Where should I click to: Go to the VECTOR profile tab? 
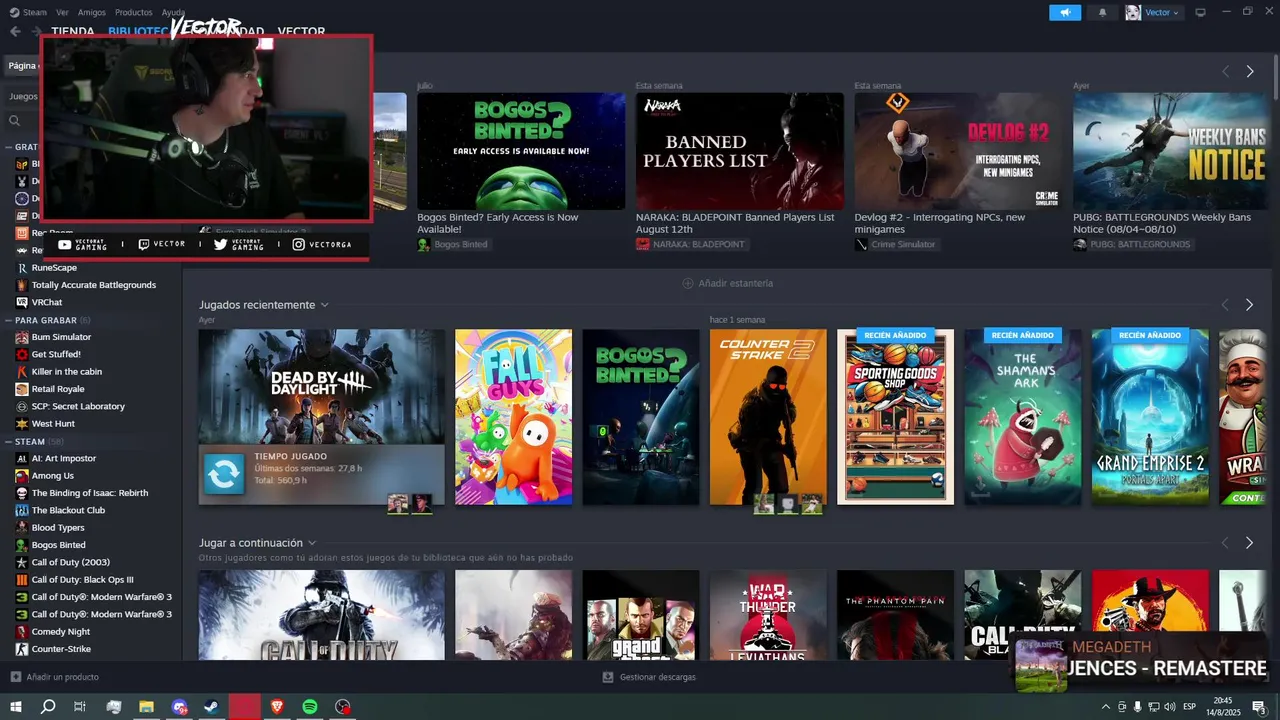point(301,32)
